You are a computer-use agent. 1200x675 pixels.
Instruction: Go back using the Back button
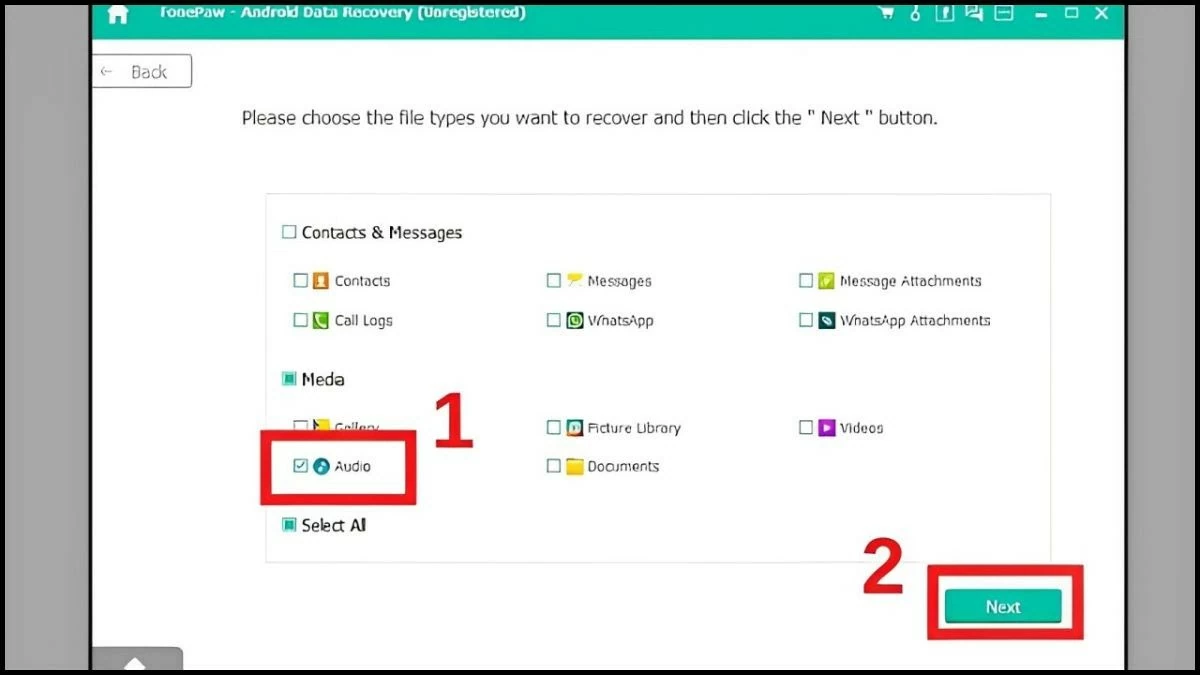(x=142, y=72)
